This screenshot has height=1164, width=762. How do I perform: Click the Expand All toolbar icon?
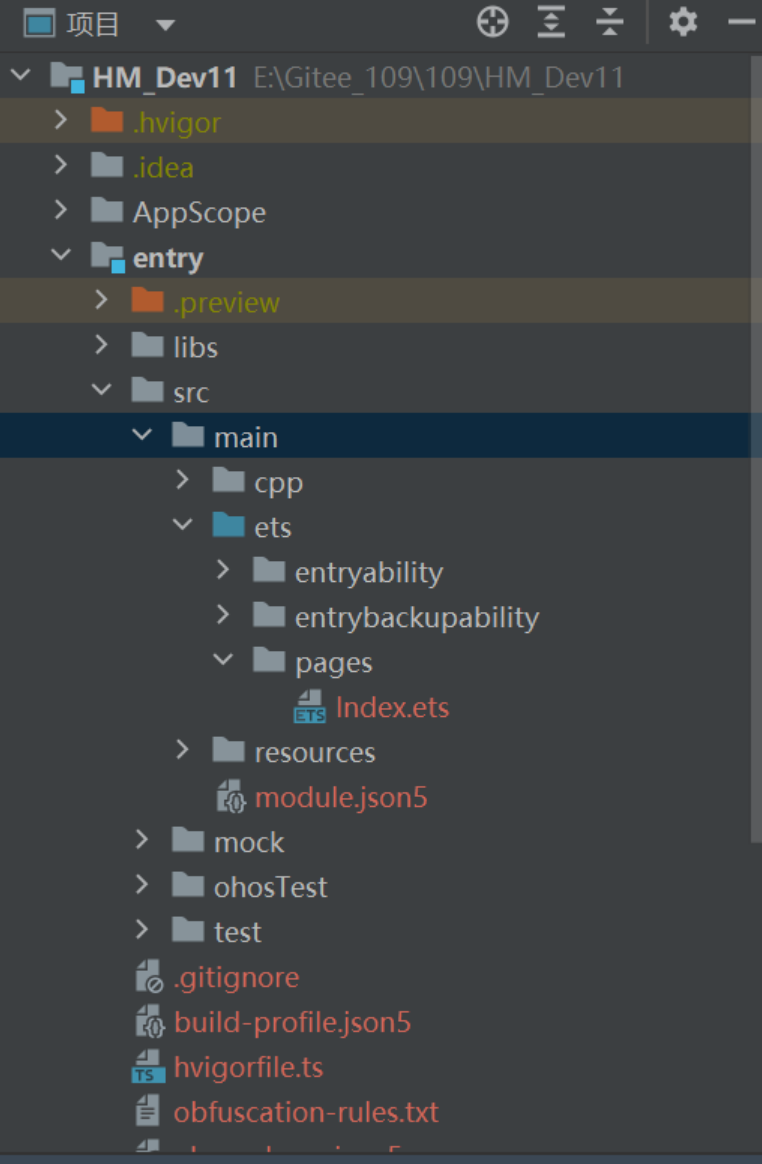pyautogui.click(x=551, y=22)
